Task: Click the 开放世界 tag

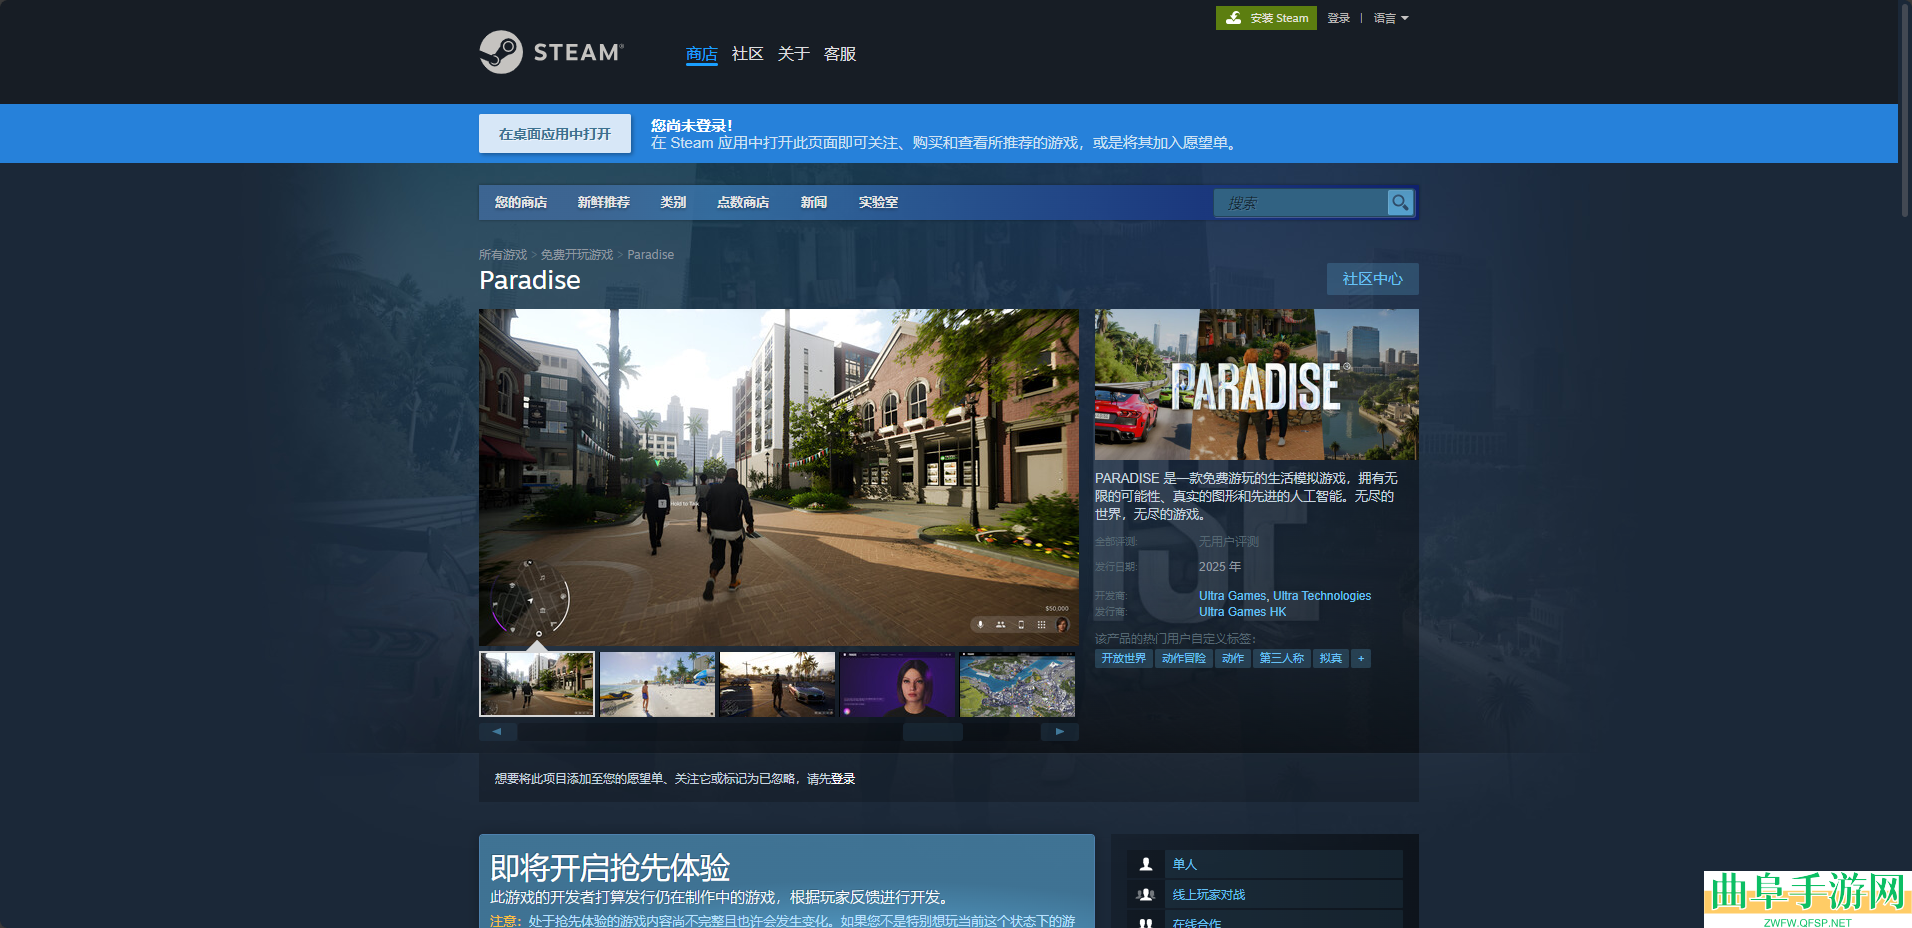Action: tap(1124, 658)
